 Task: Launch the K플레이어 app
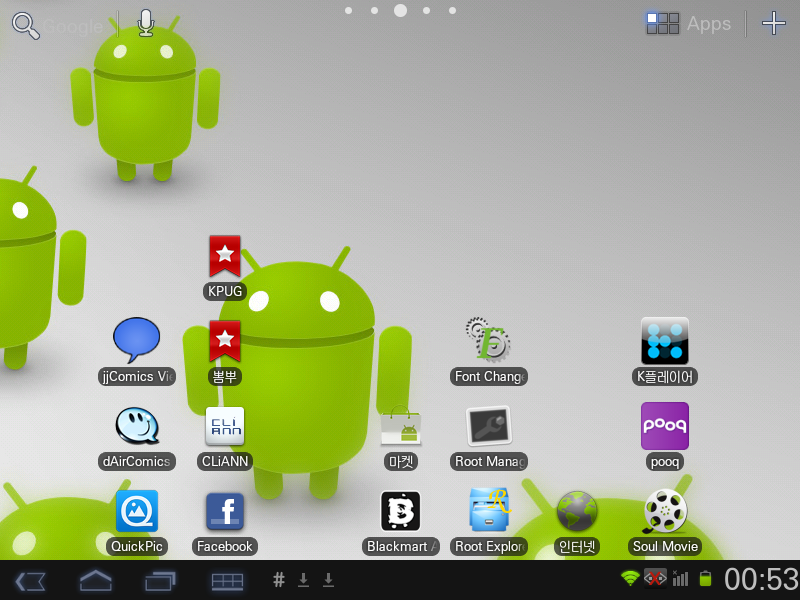click(x=665, y=352)
